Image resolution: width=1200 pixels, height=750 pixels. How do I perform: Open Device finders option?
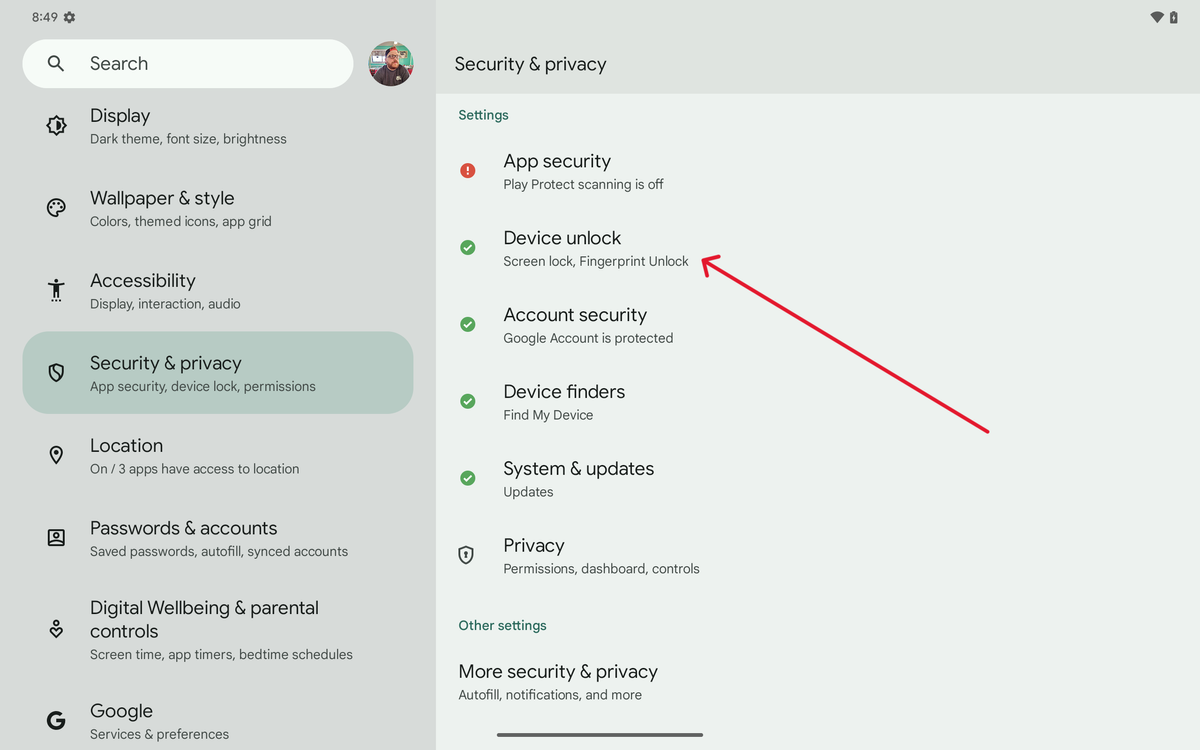point(564,402)
